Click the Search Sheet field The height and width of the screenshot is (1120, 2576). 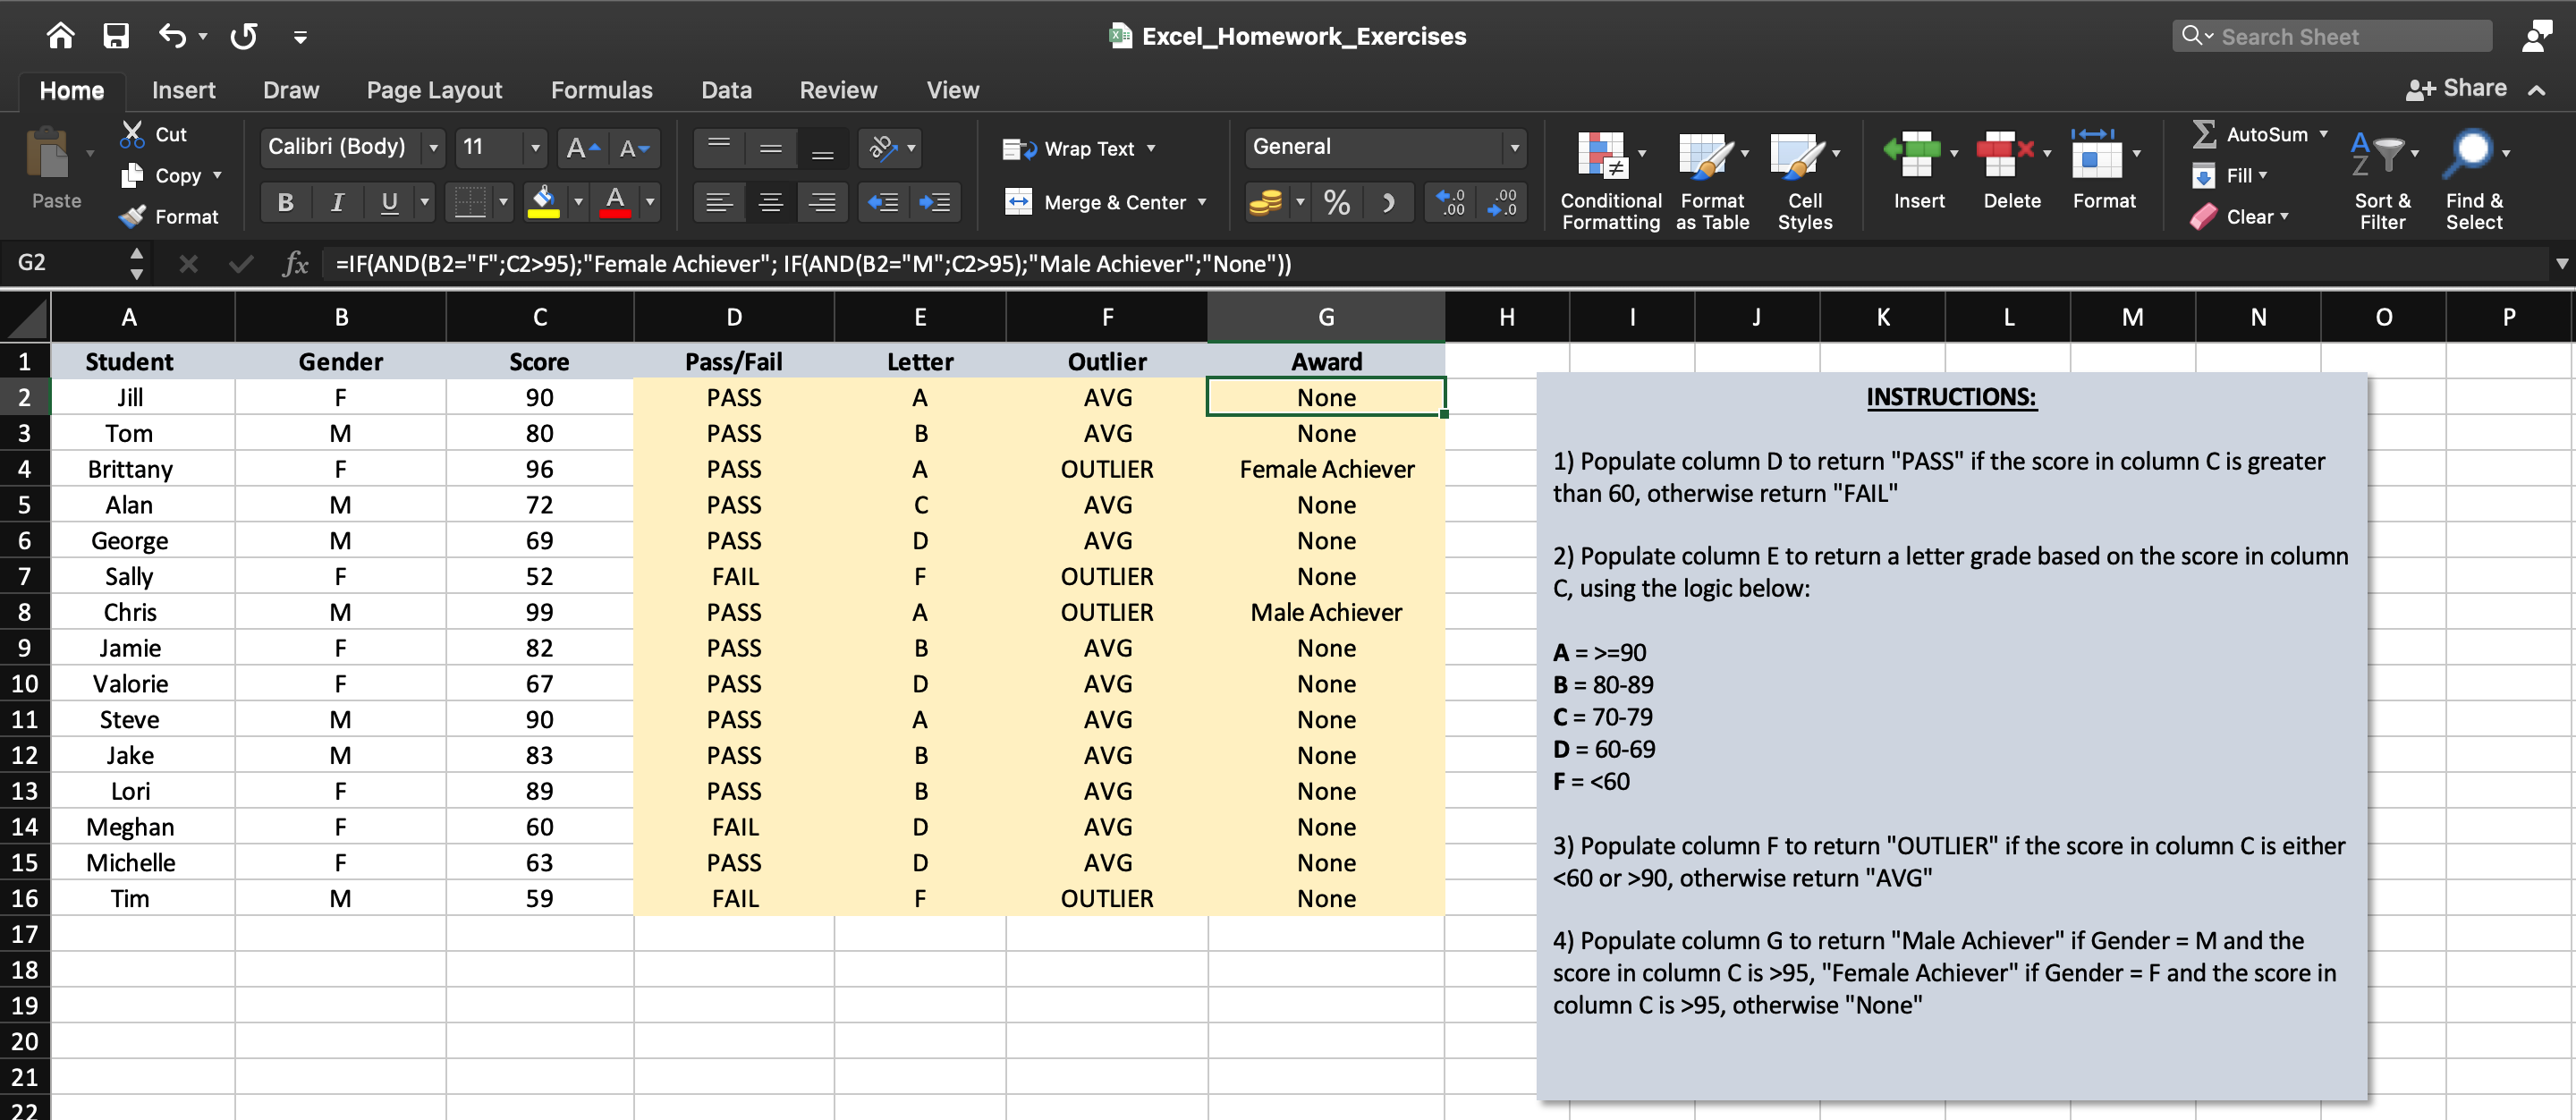pos(2331,37)
